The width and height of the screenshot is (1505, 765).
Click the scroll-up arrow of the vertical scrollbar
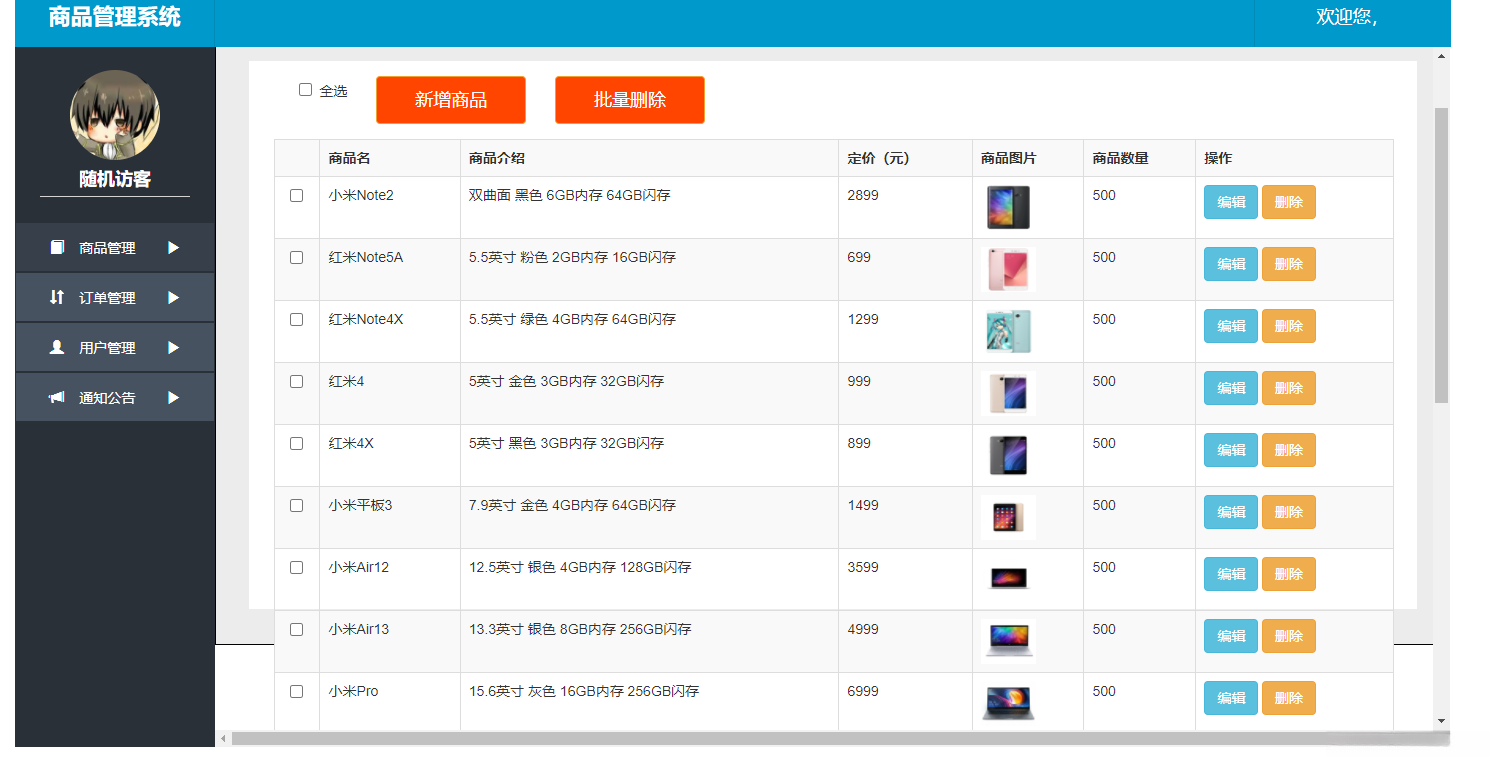click(x=1441, y=57)
